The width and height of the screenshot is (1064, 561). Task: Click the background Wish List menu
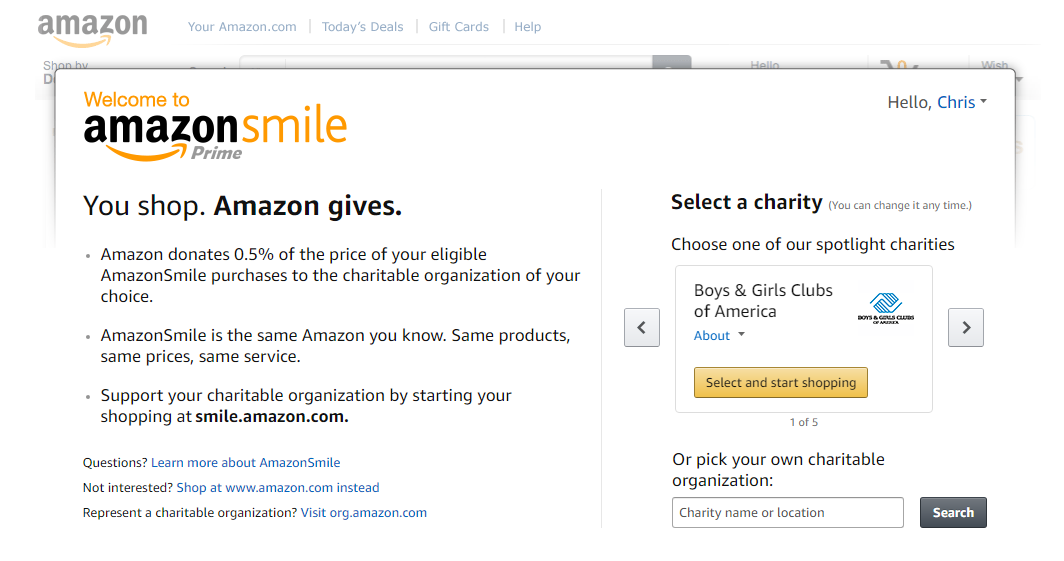(995, 65)
